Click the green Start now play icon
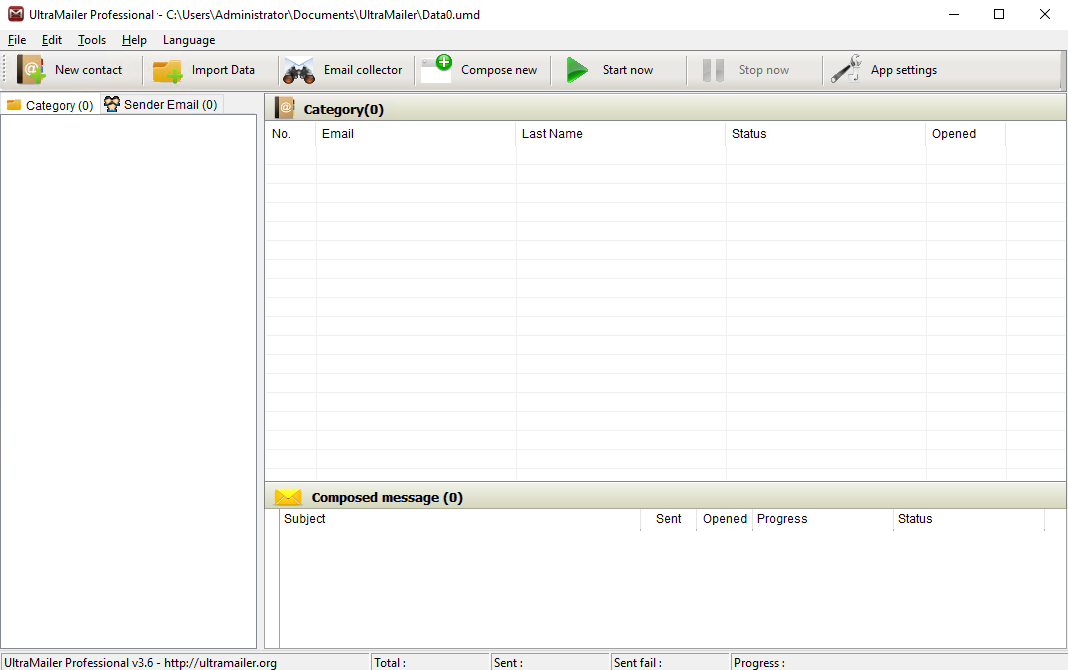1068x670 pixels. [577, 69]
